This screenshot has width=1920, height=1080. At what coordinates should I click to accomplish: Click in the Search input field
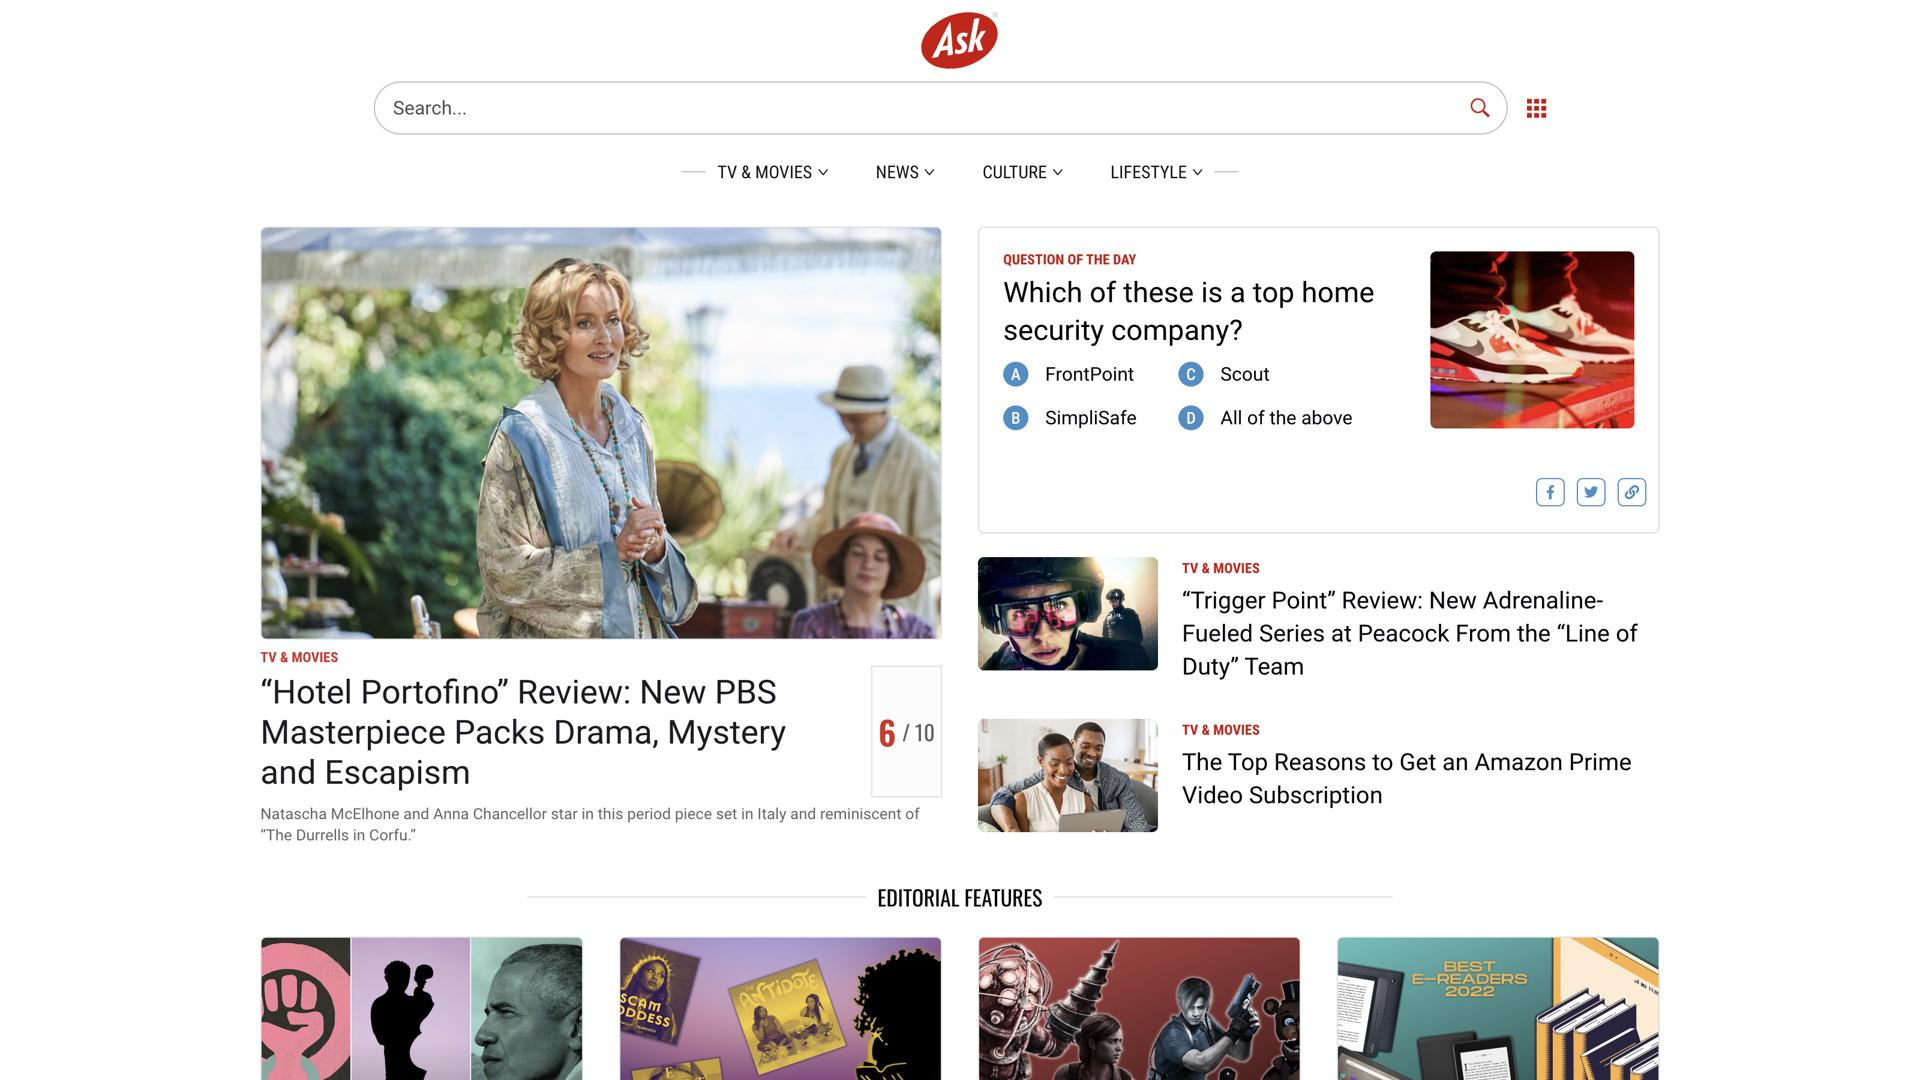coord(920,108)
